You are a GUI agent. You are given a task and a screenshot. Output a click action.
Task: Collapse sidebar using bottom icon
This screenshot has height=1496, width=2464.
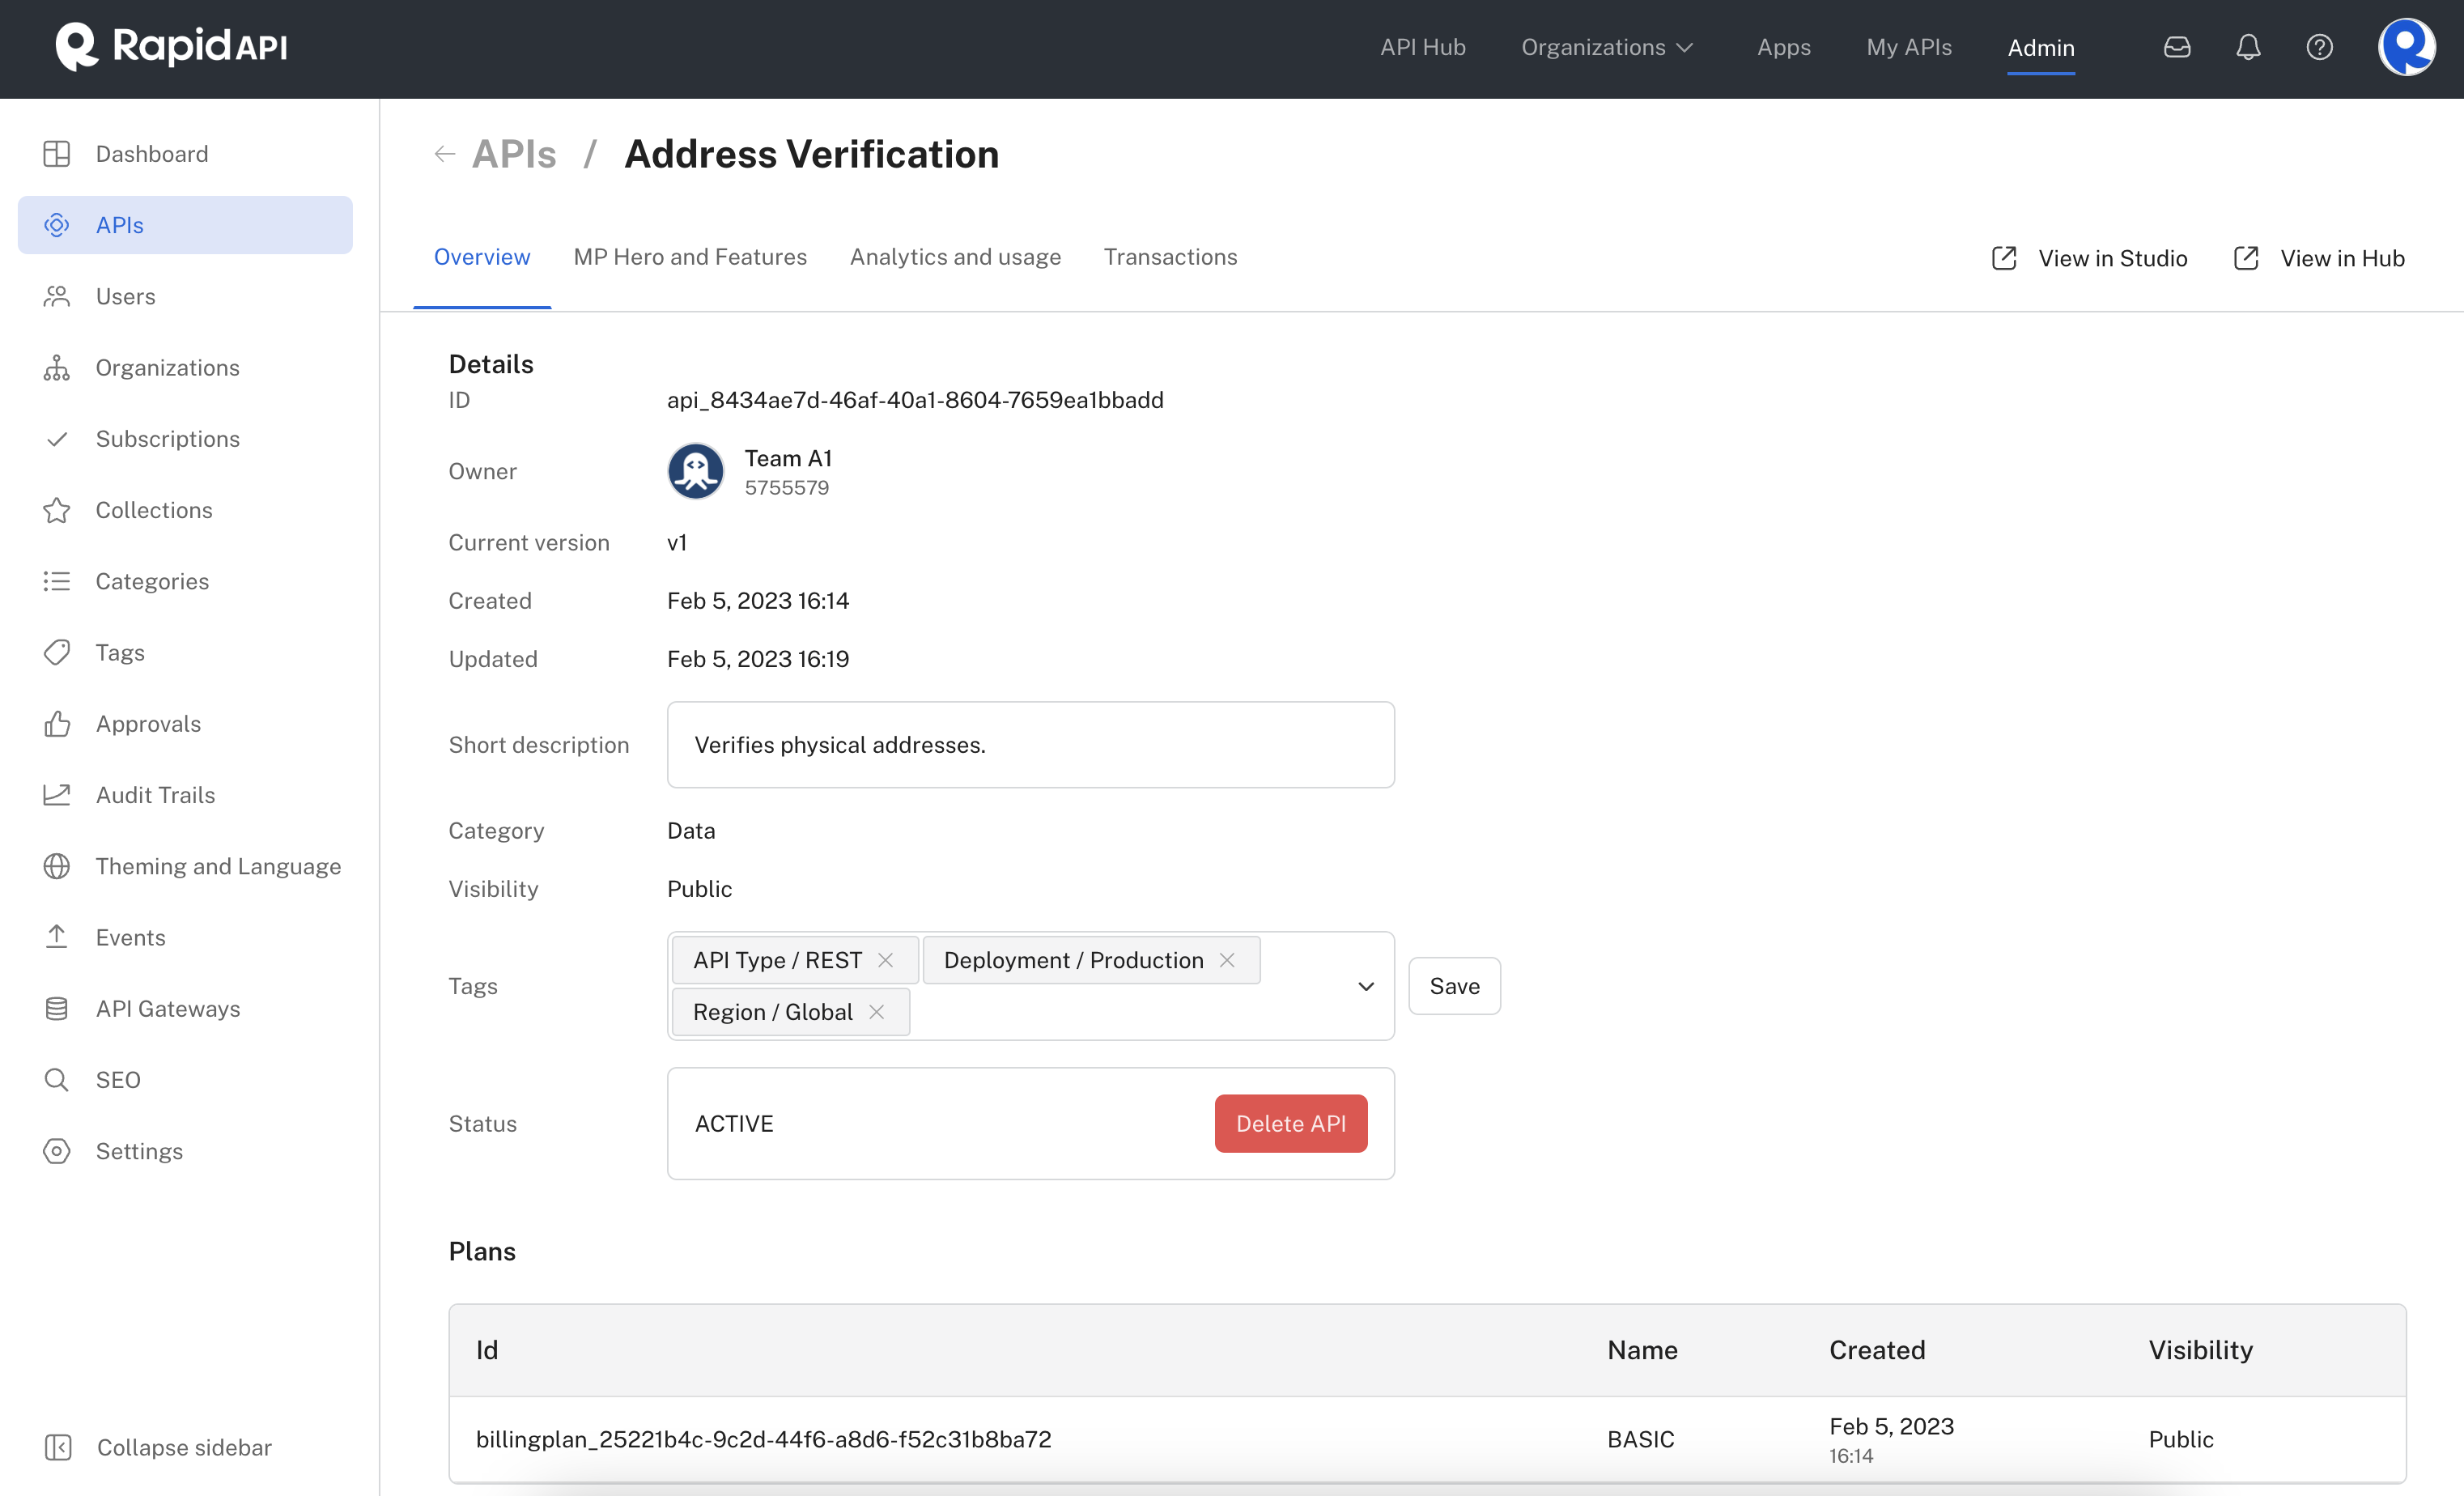pyautogui.click(x=58, y=1447)
